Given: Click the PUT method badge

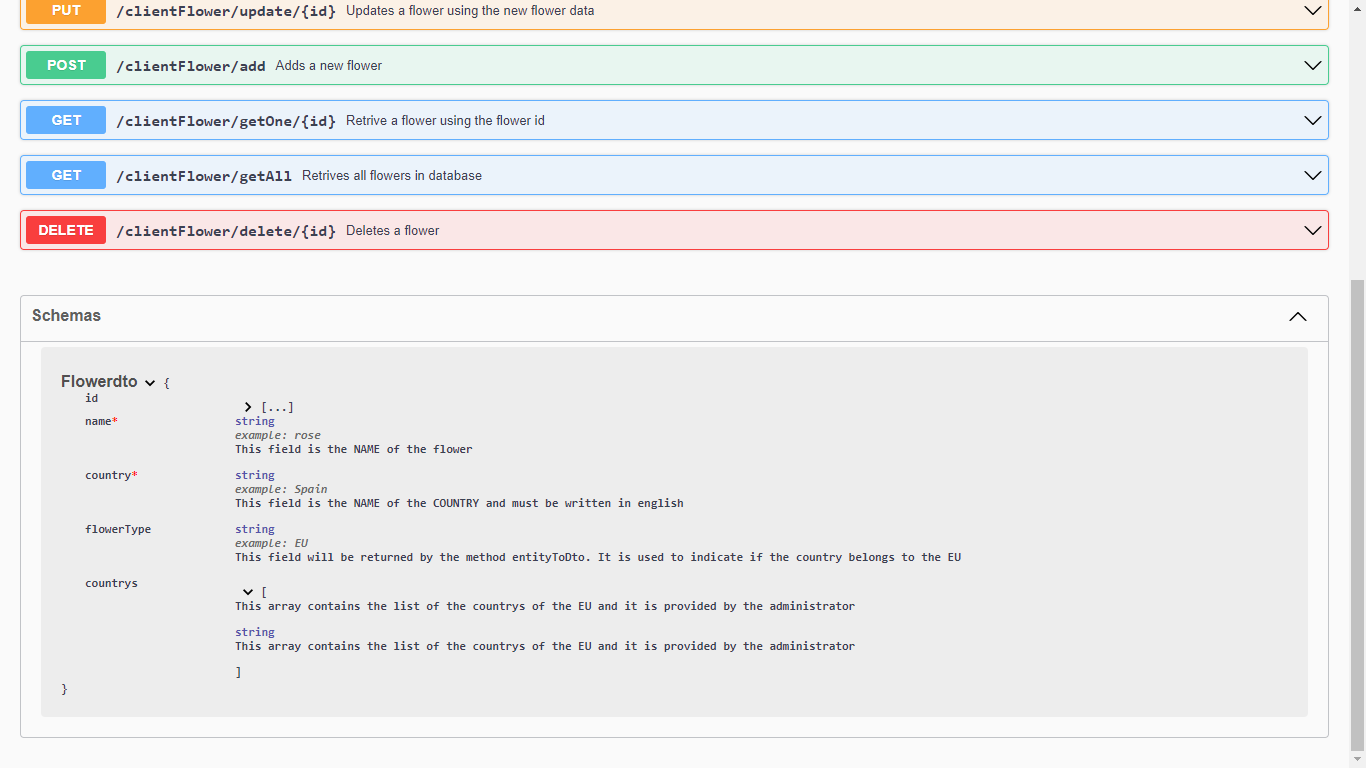Looking at the screenshot, I should pyautogui.click(x=65, y=11).
